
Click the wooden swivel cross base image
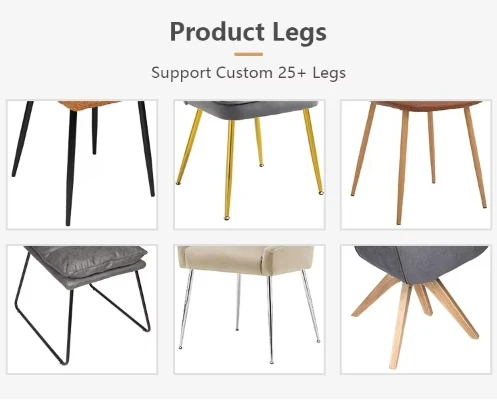[416, 309]
